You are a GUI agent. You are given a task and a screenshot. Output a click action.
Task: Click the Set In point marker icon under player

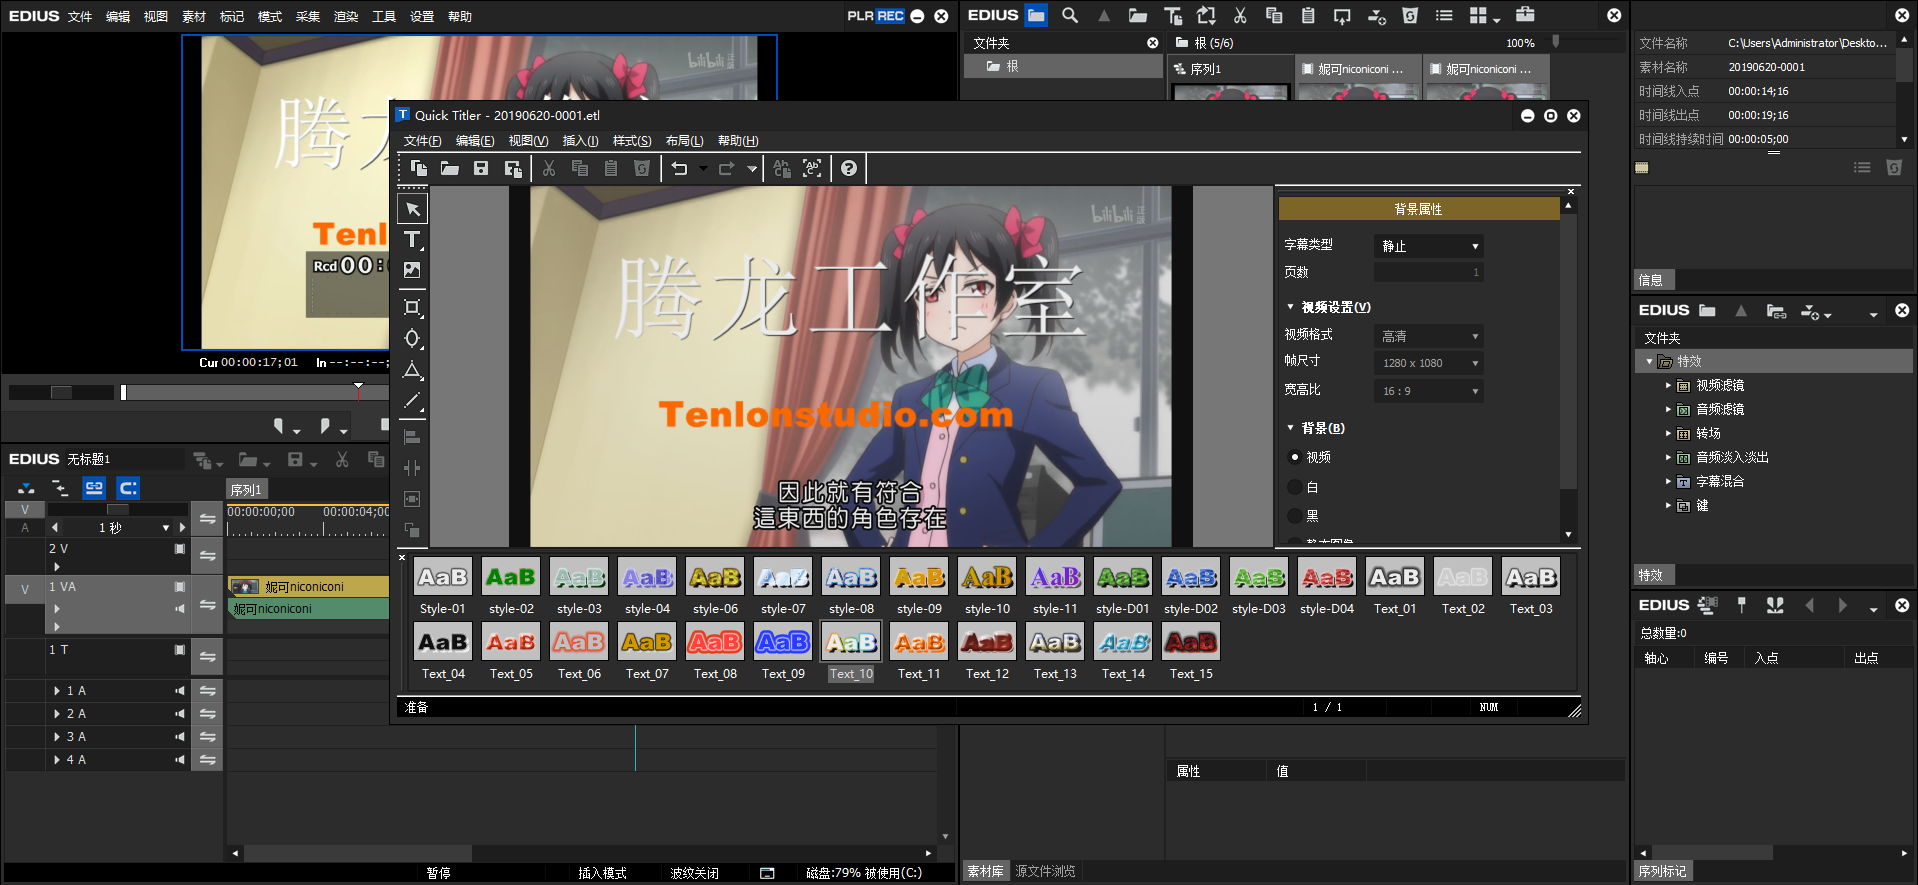(278, 426)
